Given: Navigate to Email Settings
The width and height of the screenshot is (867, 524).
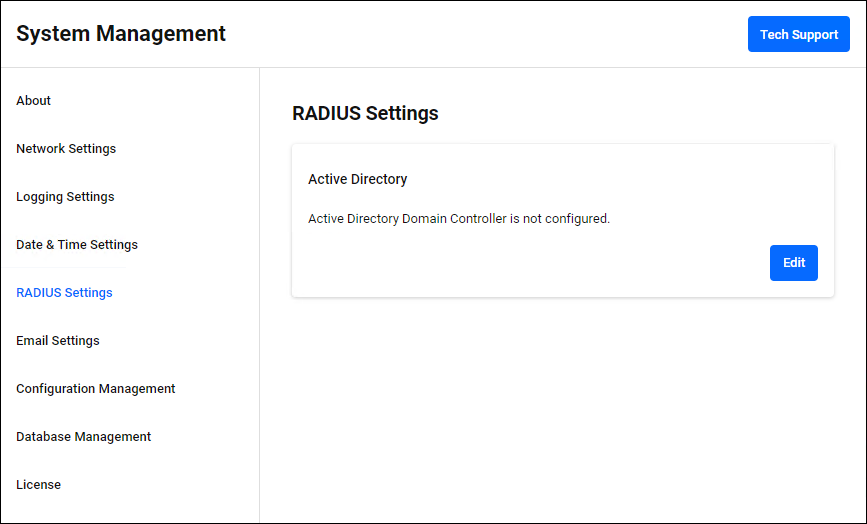Looking at the screenshot, I should point(58,341).
